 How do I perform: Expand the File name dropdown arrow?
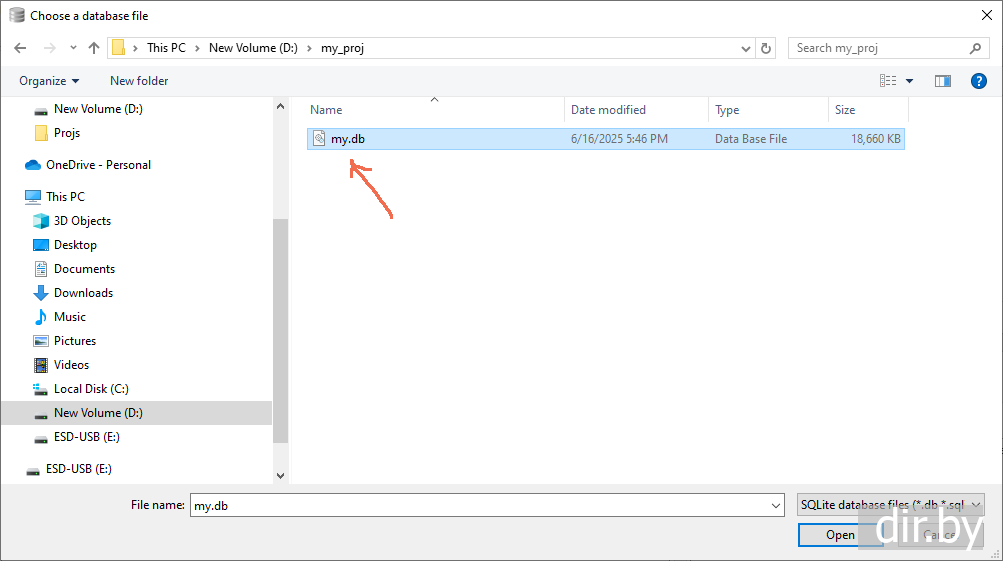(x=776, y=505)
